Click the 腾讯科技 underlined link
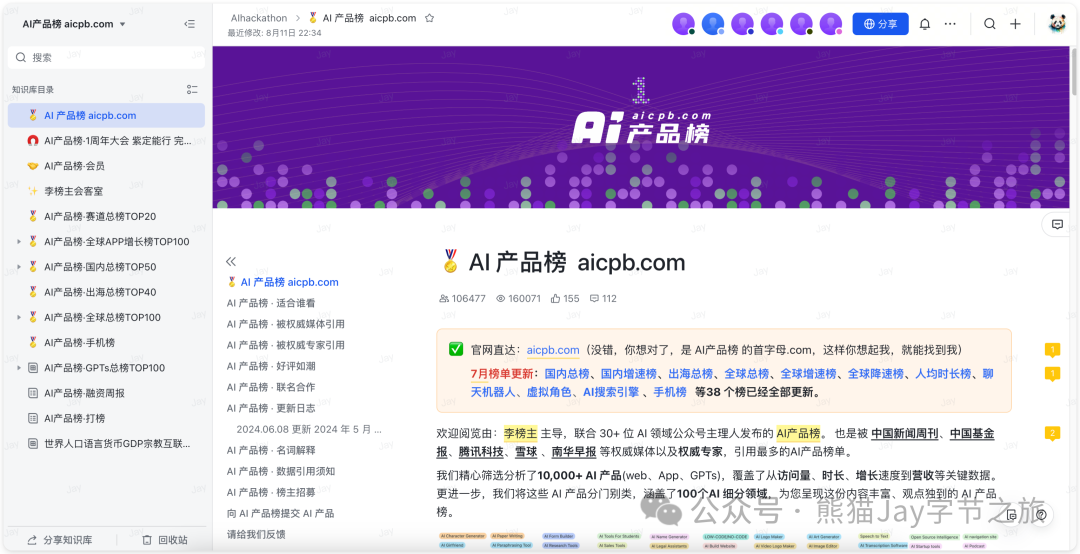Image resolution: width=1080 pixels, height=554 pixels. click(x=481, y=452)
